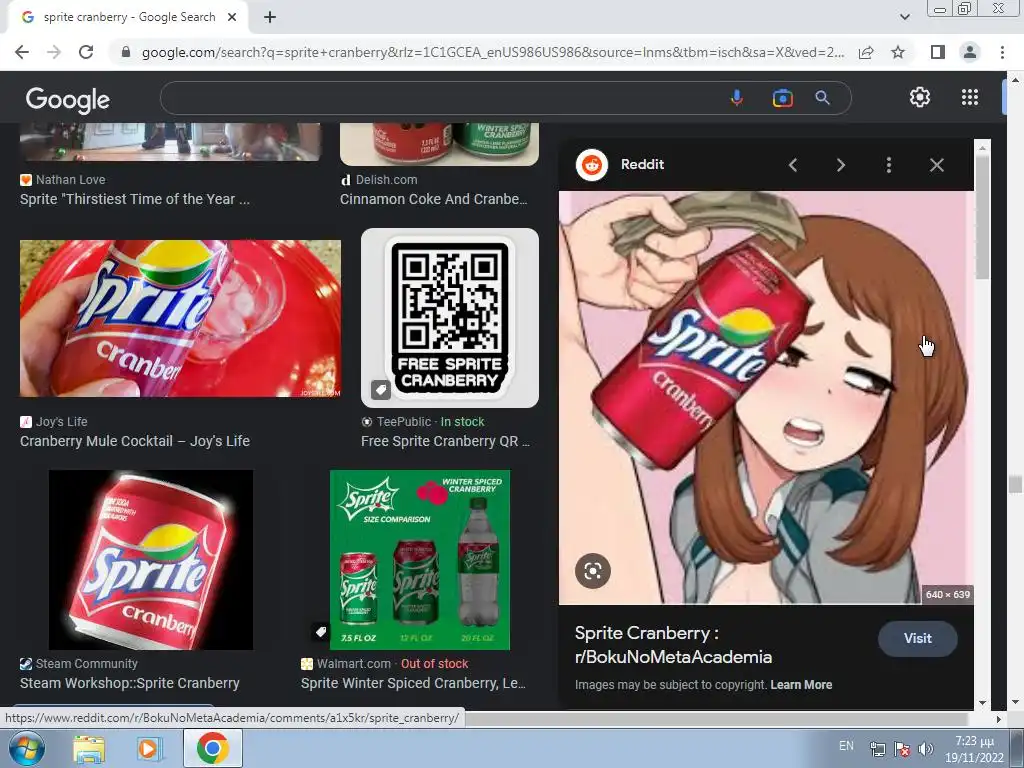This screenshot has height=768, width=1024.
Task: Click the page scrollbar up arrow
Action: [1015, 79]
